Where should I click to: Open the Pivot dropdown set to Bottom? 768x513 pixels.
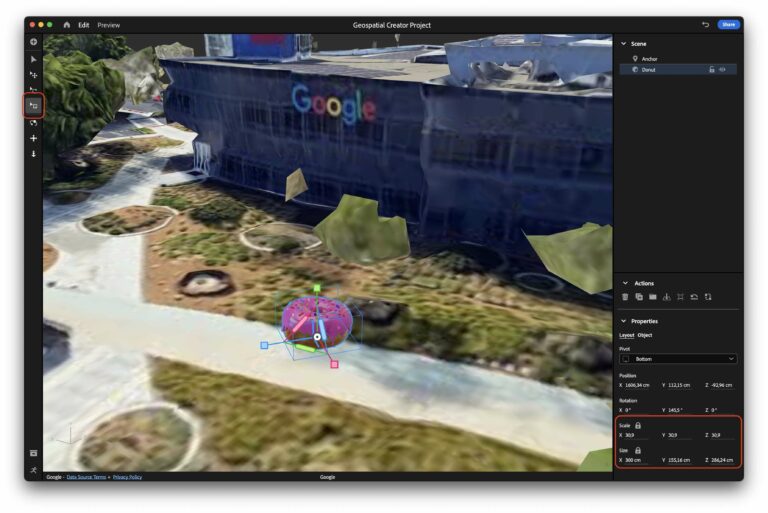coord(678,359)
